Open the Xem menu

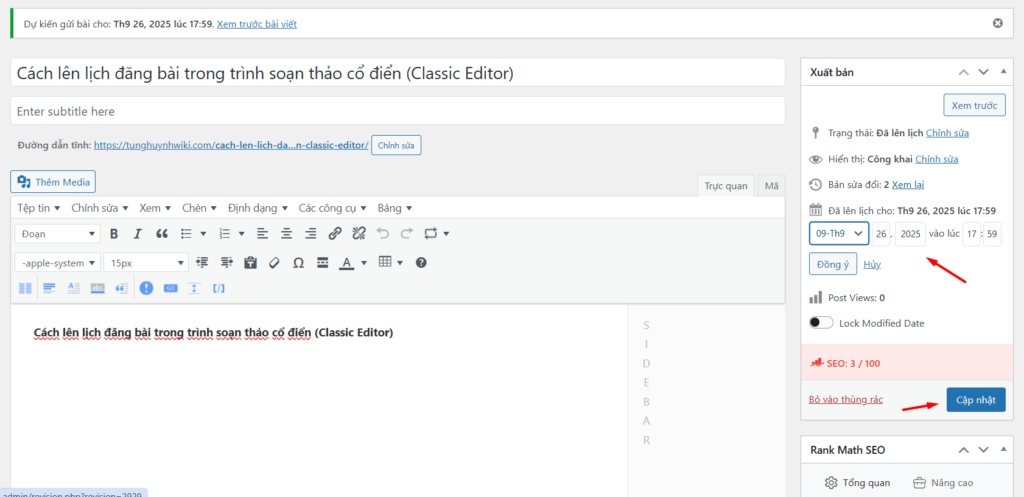click(155, 208)
